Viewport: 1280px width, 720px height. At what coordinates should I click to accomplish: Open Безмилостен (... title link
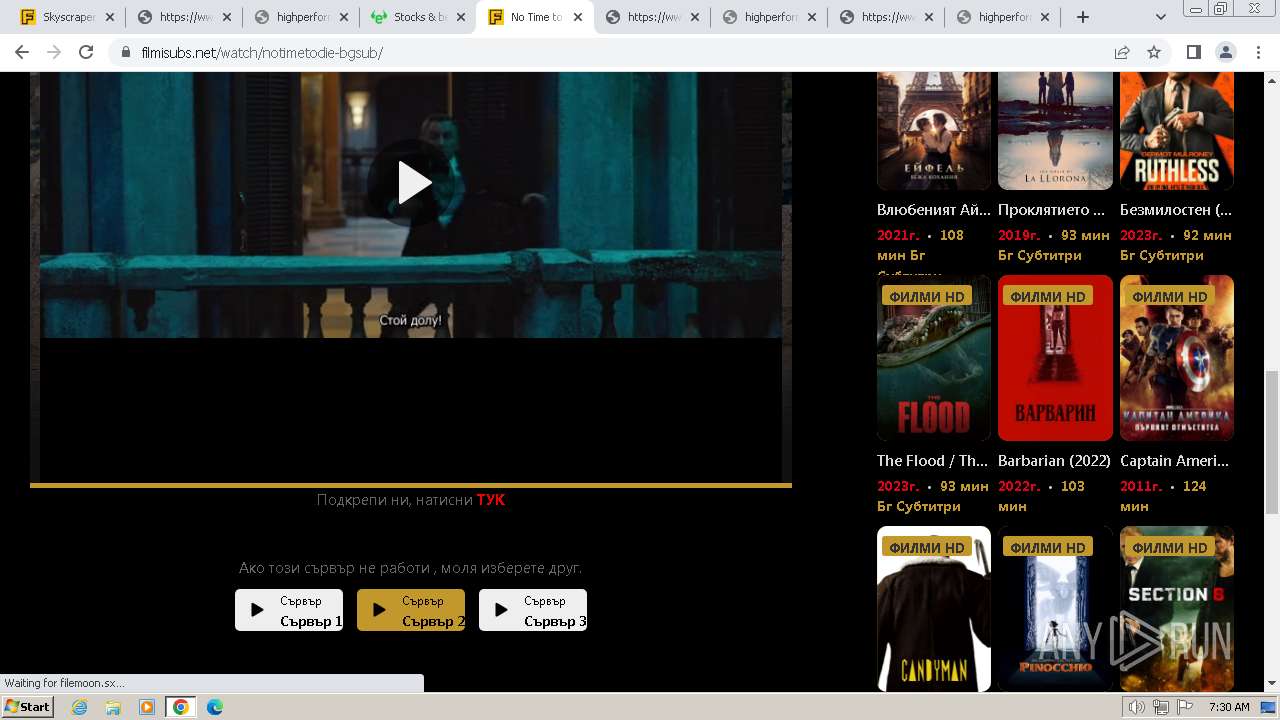1176,210
